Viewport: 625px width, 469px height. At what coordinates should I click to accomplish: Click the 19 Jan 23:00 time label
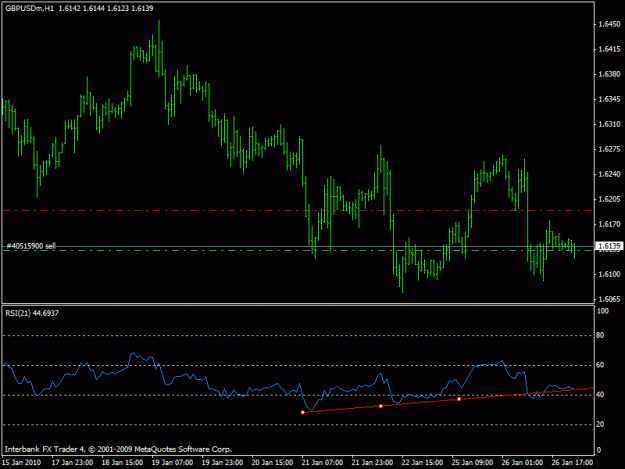click(x=222, y=463)
